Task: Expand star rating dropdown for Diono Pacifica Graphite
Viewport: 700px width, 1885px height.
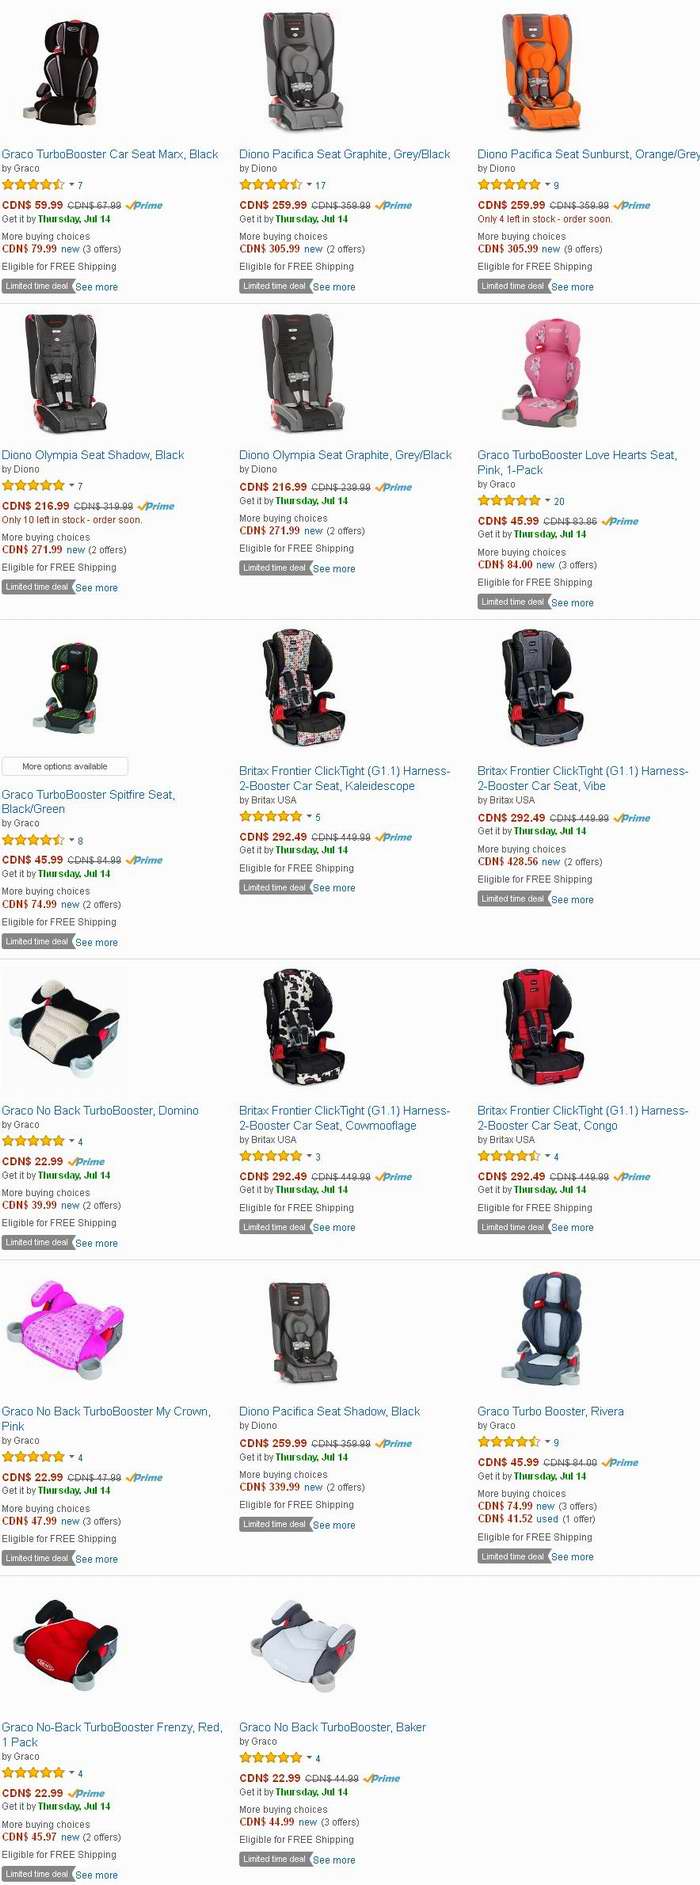Action: 309,185
